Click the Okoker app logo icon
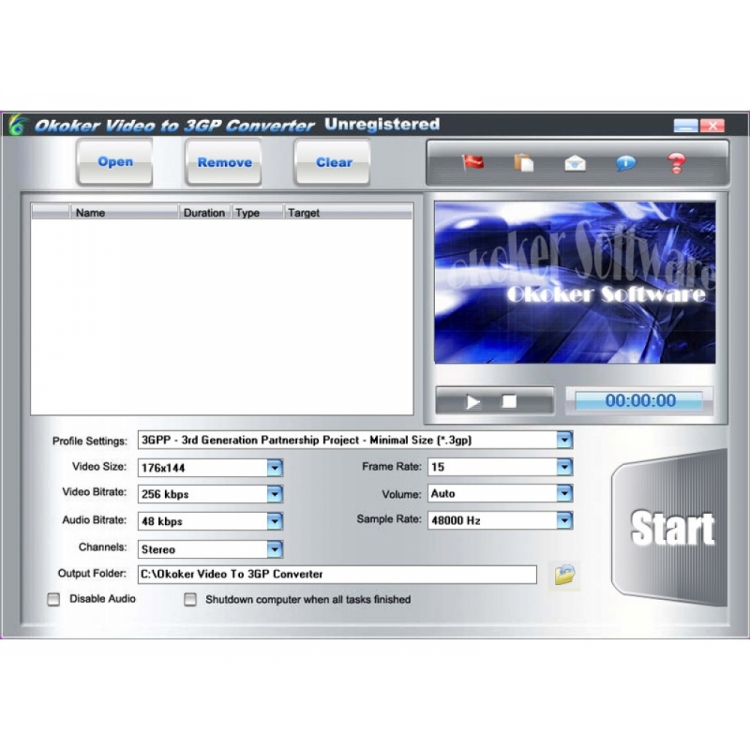 (17, 125)
